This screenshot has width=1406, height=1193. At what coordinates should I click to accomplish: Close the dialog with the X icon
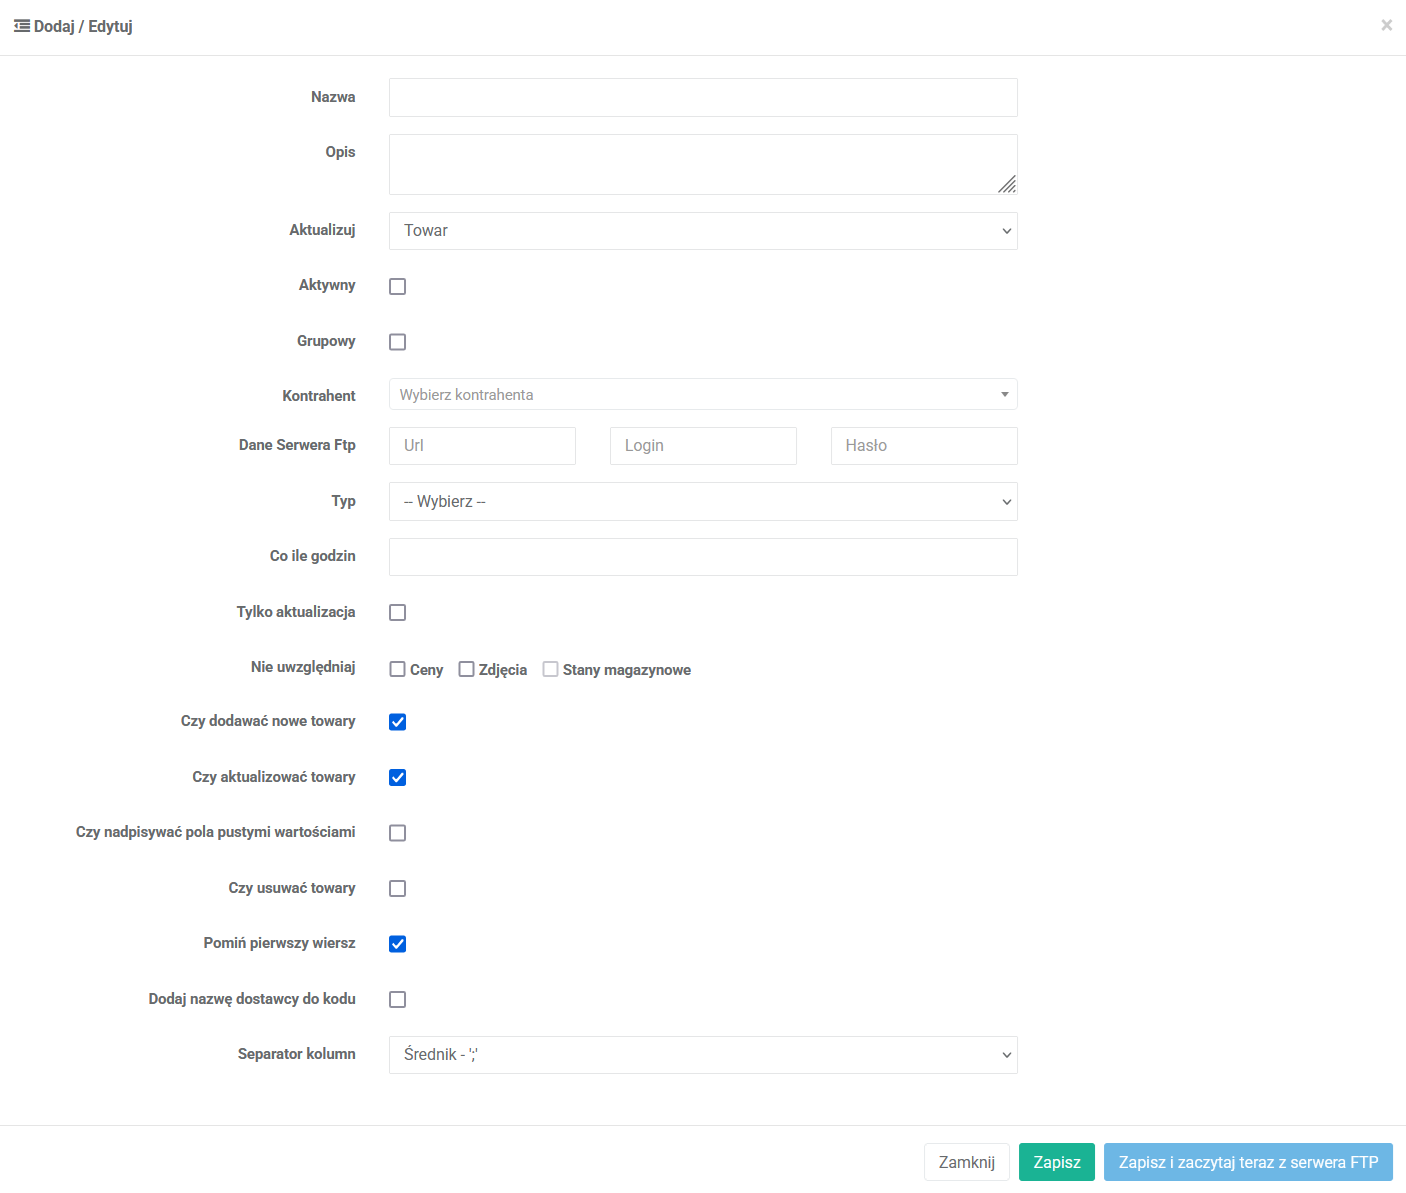click(1386, 25)
